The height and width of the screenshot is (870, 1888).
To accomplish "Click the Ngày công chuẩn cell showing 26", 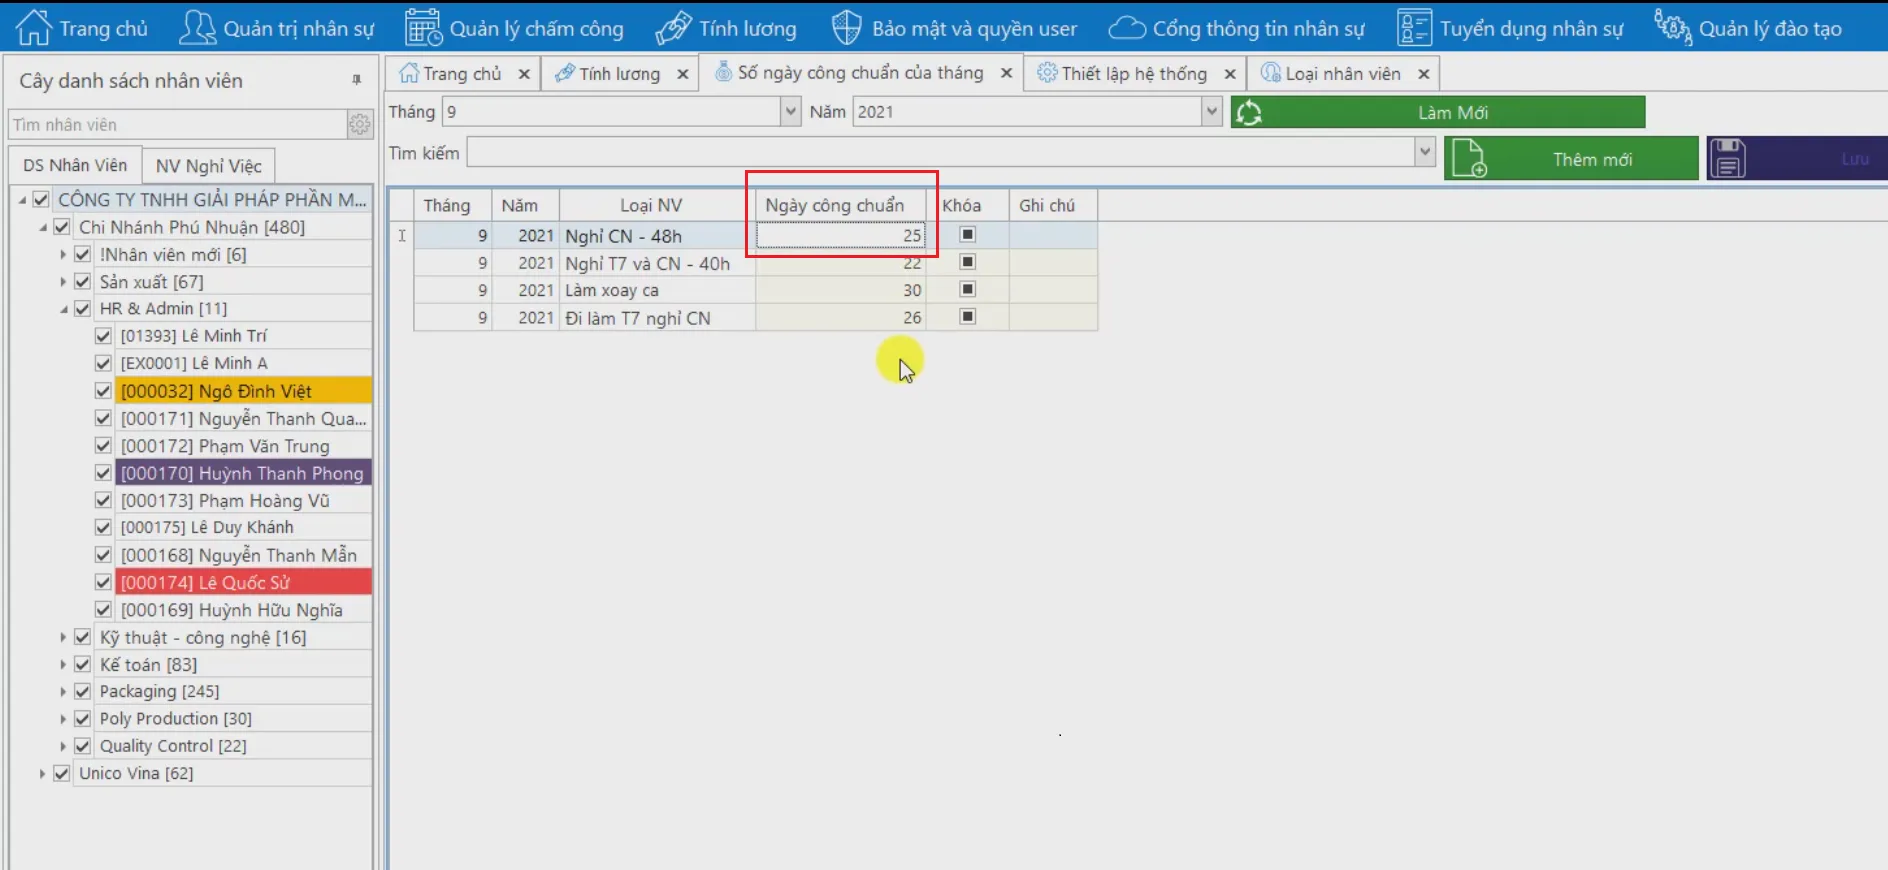I will [x=840, y=318].
